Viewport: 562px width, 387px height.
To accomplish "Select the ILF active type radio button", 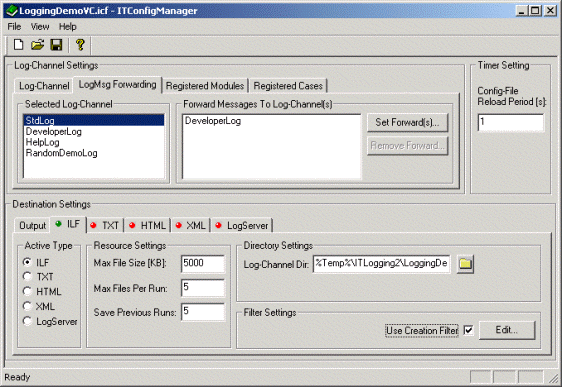I will (x=27, y=262).
